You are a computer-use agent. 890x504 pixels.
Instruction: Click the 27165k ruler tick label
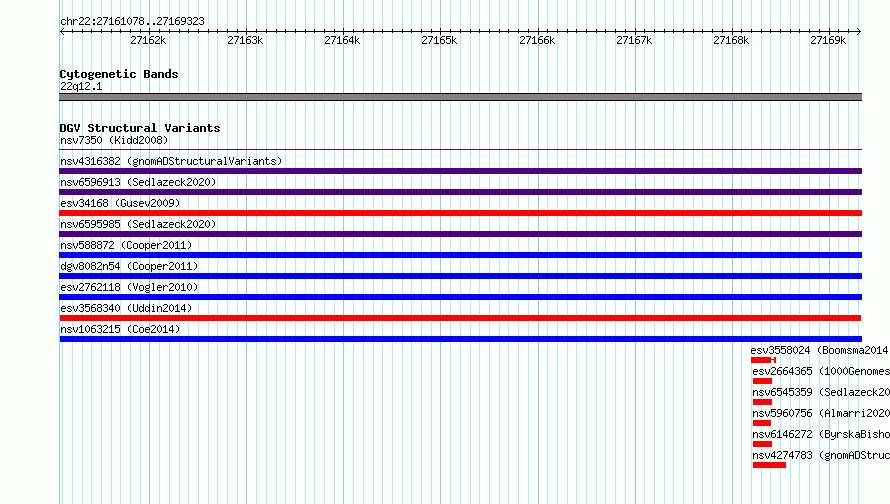tap(439, 40)
